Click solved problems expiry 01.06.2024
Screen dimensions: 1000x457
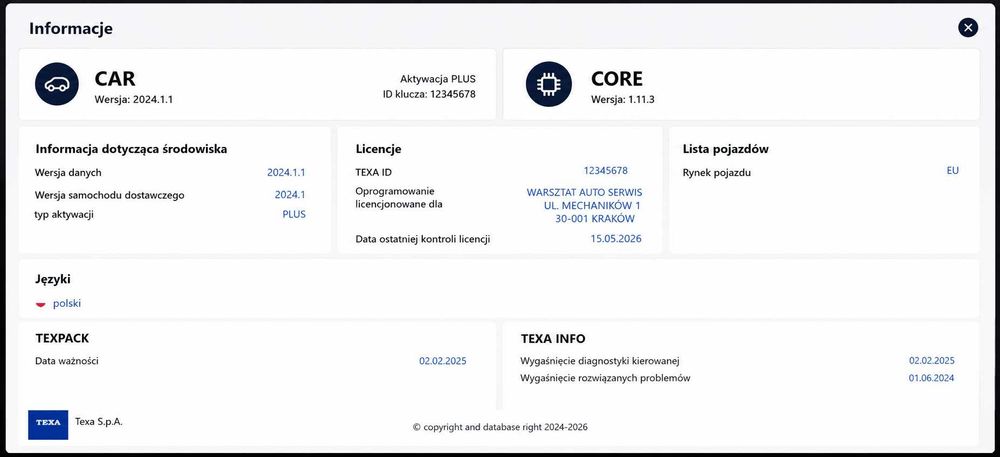click(x=931, y=378)
